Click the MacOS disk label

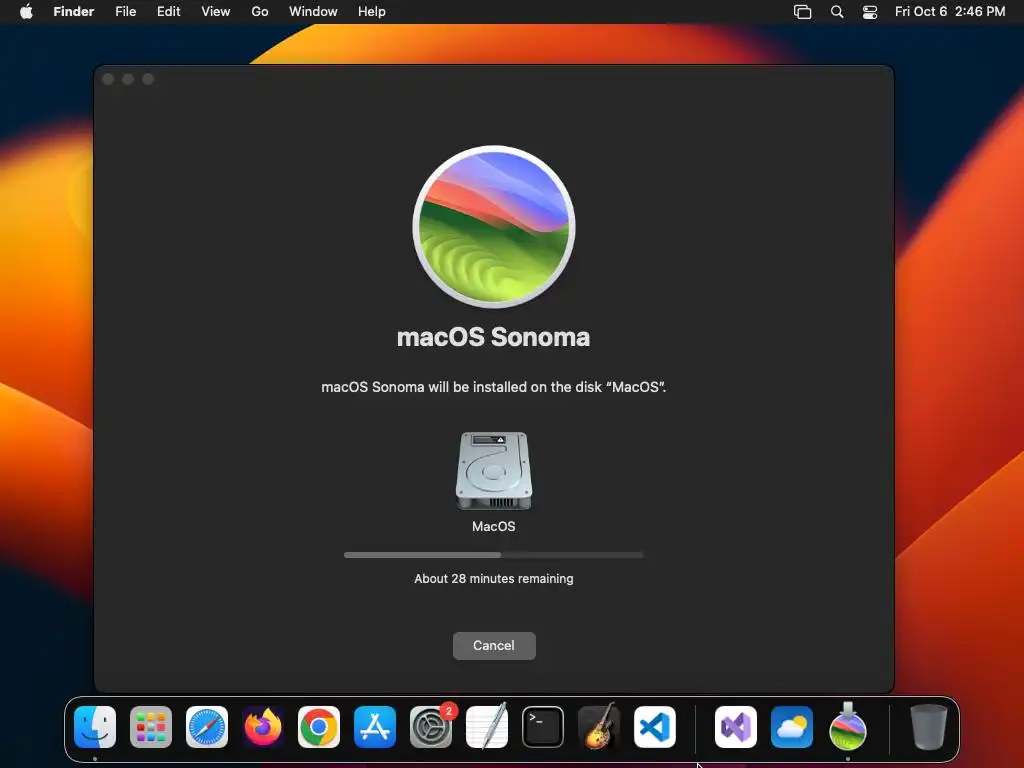click(494, 526)
